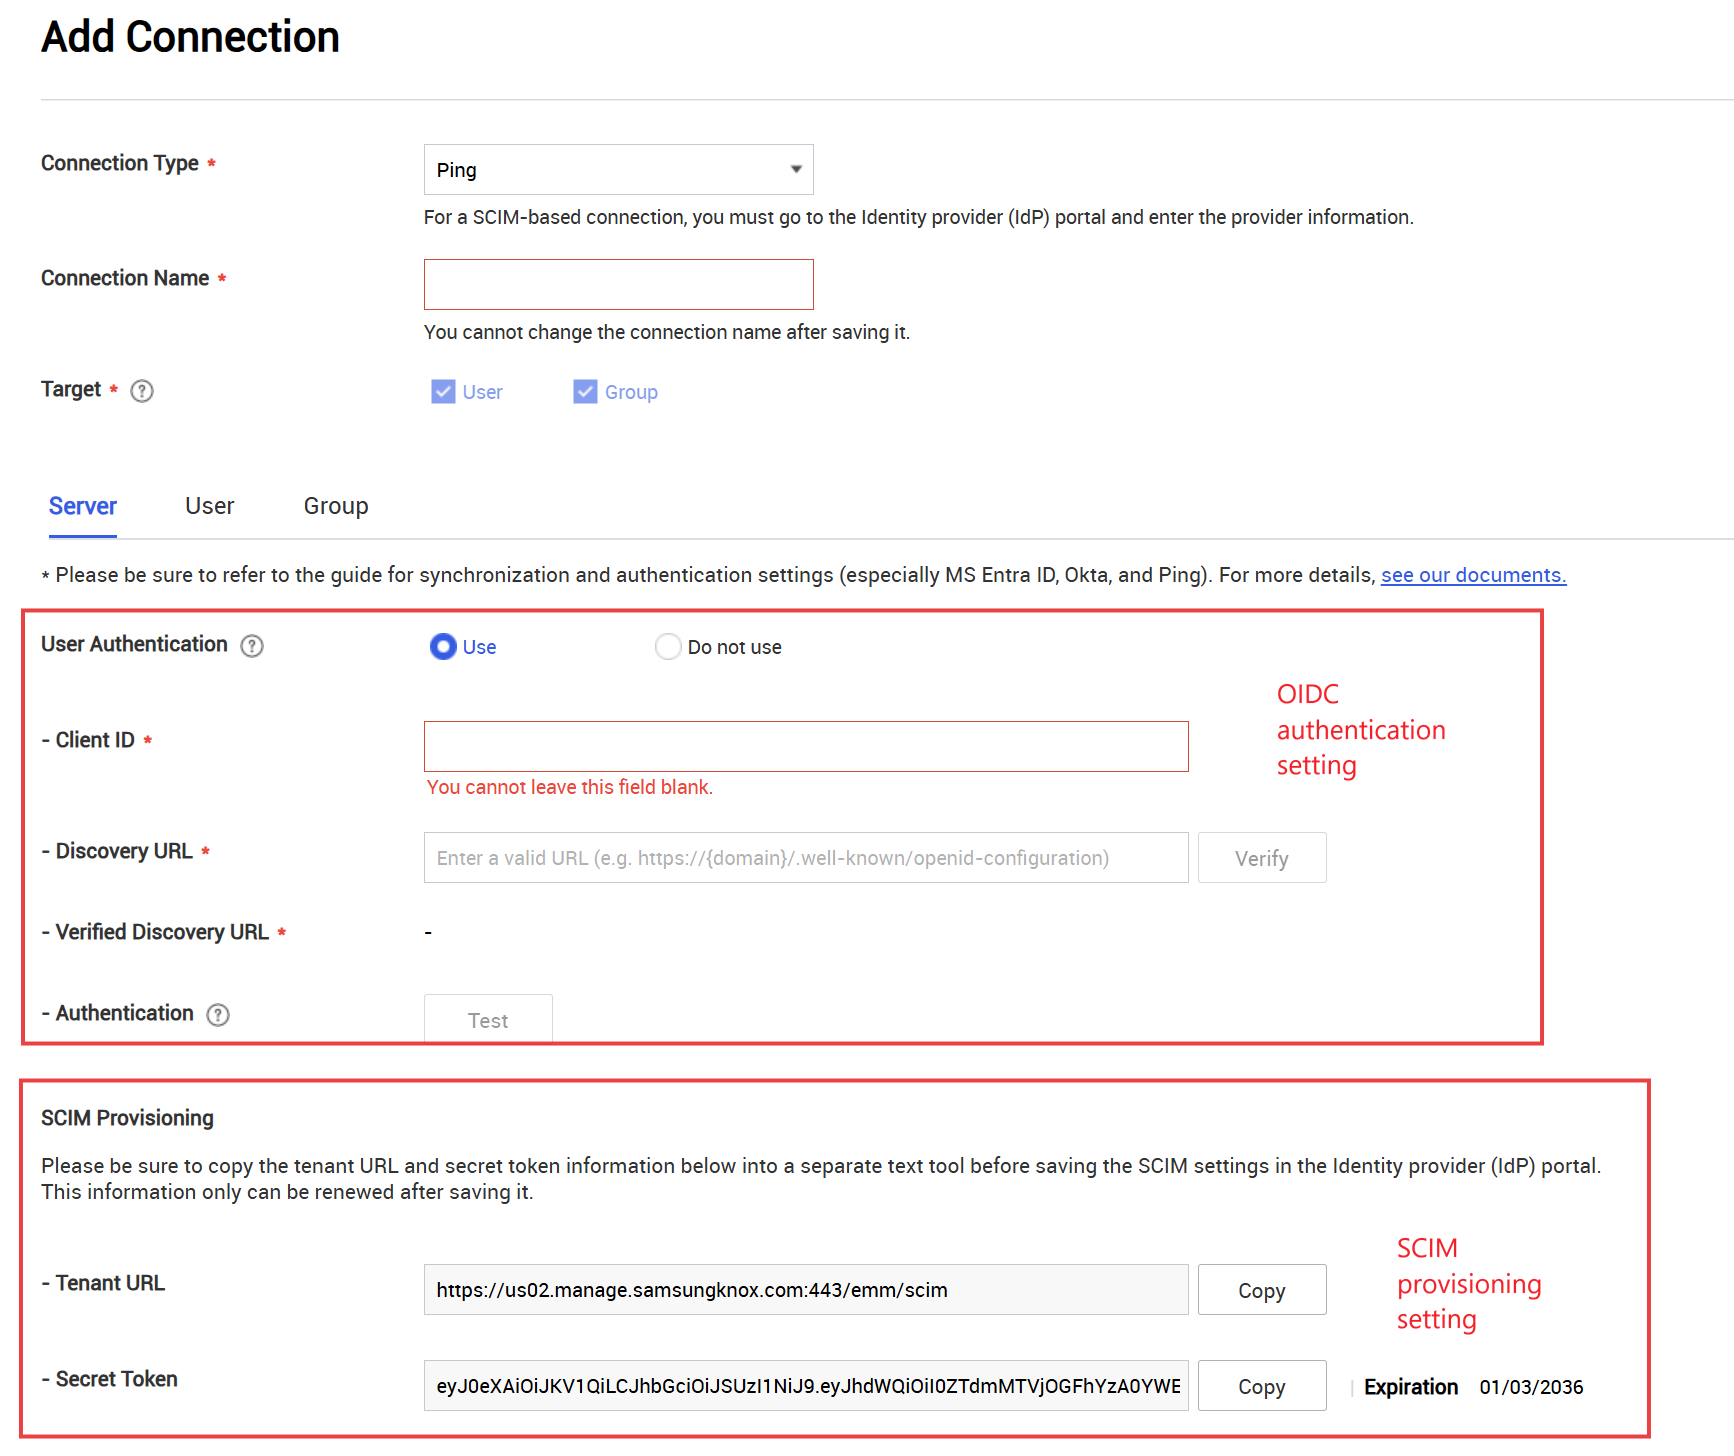This screenshot has width=1734, height=1456.
Task: Click the help icon beside User Authentication
Action: click(251, 646)
